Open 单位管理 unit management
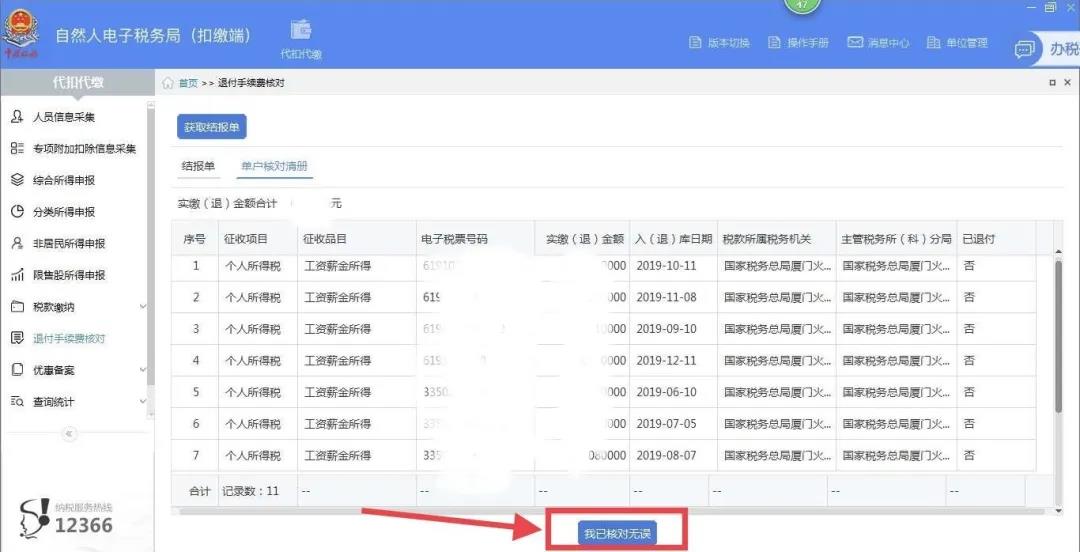The height and width of the screenshot is (552, 1080). click(958, 43)
